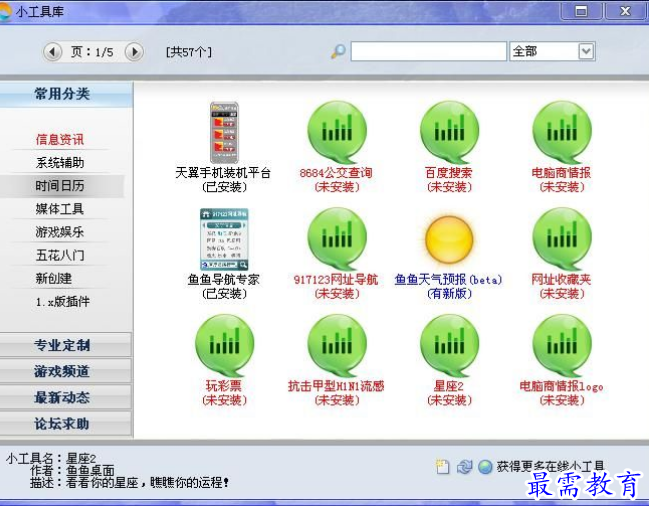This screenshot has width=649, height=516.
Task: Select the 游戏娱乐 category
Action: (60, 232)
